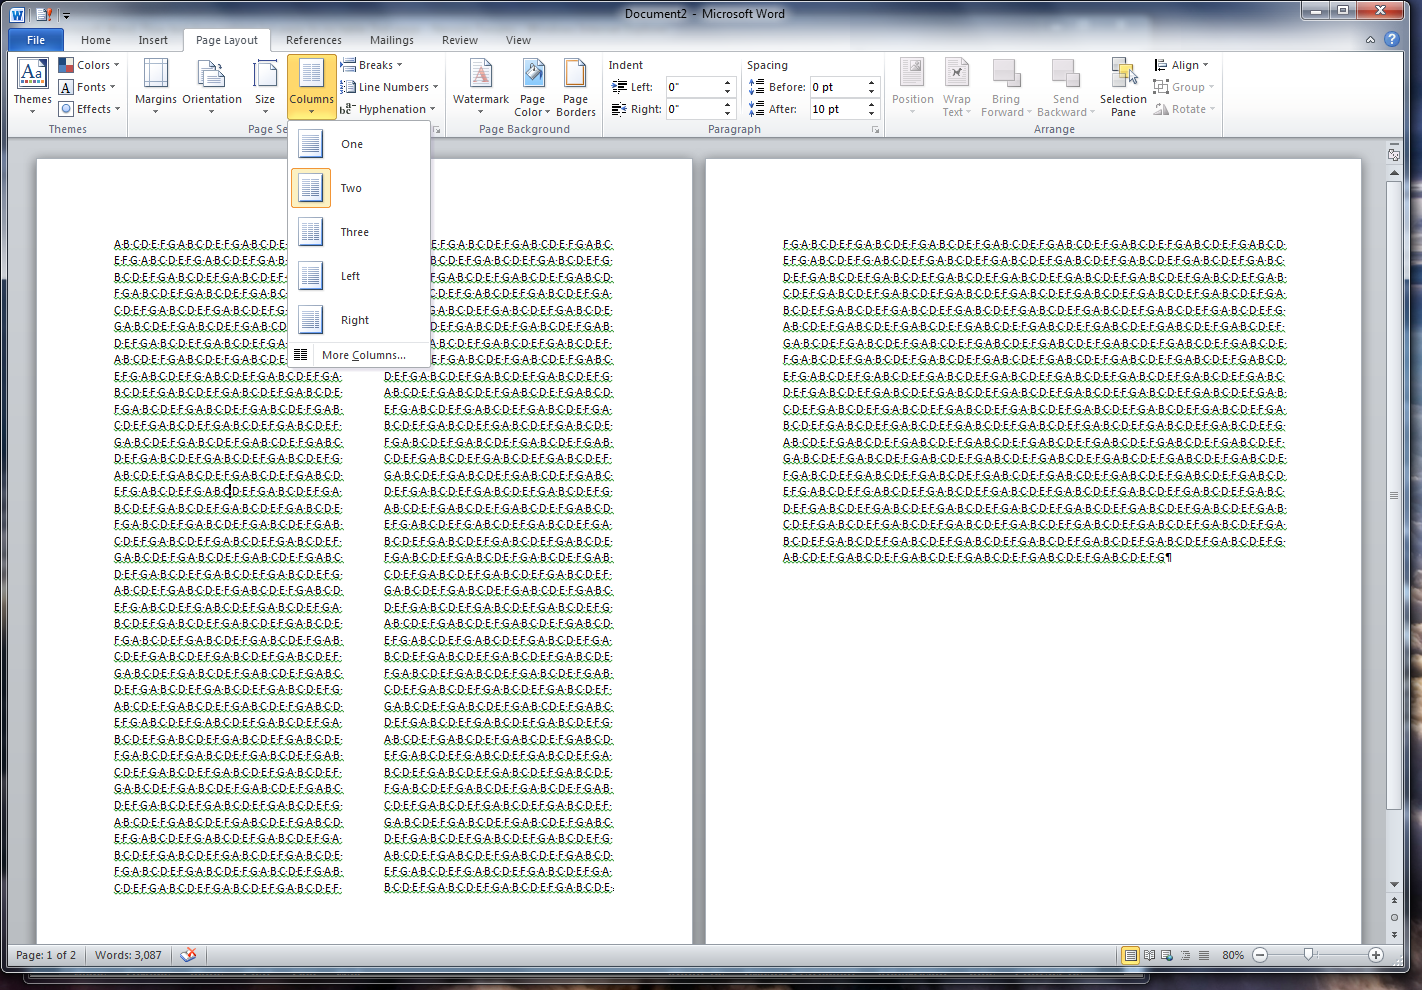Click the Wrap Text button
Screen dimensions: 1422x990
click(956, 87)
